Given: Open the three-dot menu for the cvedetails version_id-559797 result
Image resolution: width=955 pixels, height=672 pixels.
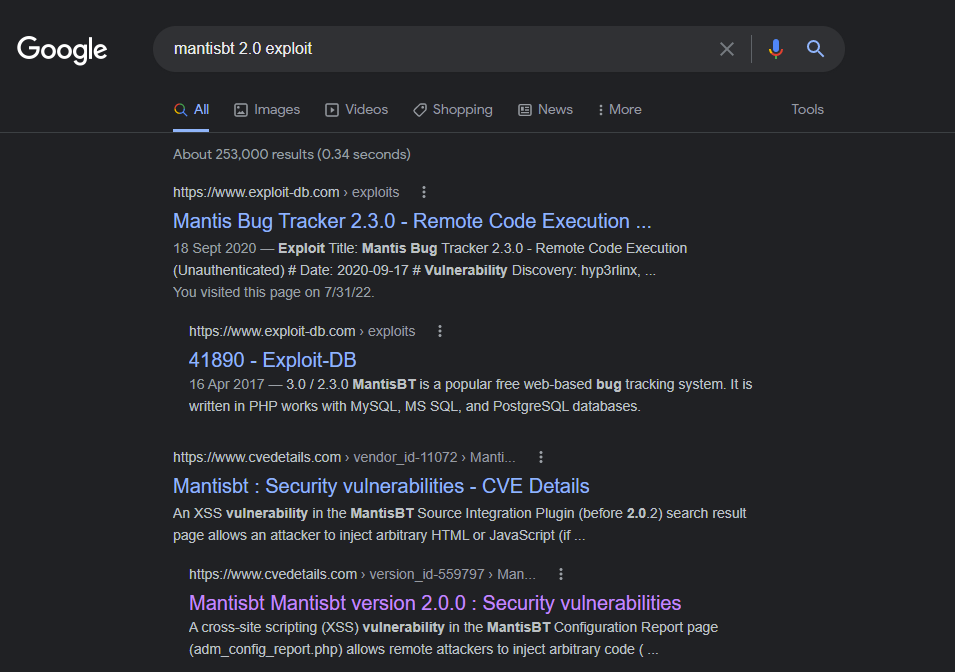Looking at the screenshot, I should click(x=561, y=575).
